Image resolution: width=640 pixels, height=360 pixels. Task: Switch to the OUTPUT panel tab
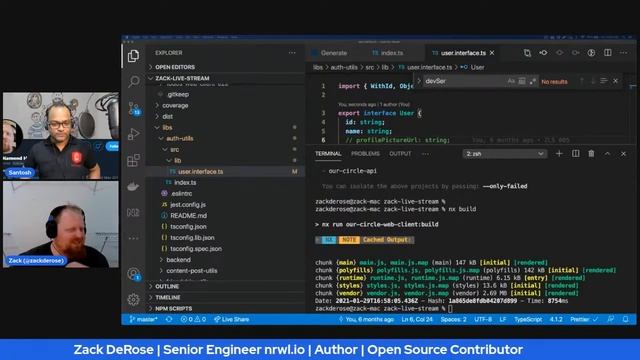pos(400,153)
